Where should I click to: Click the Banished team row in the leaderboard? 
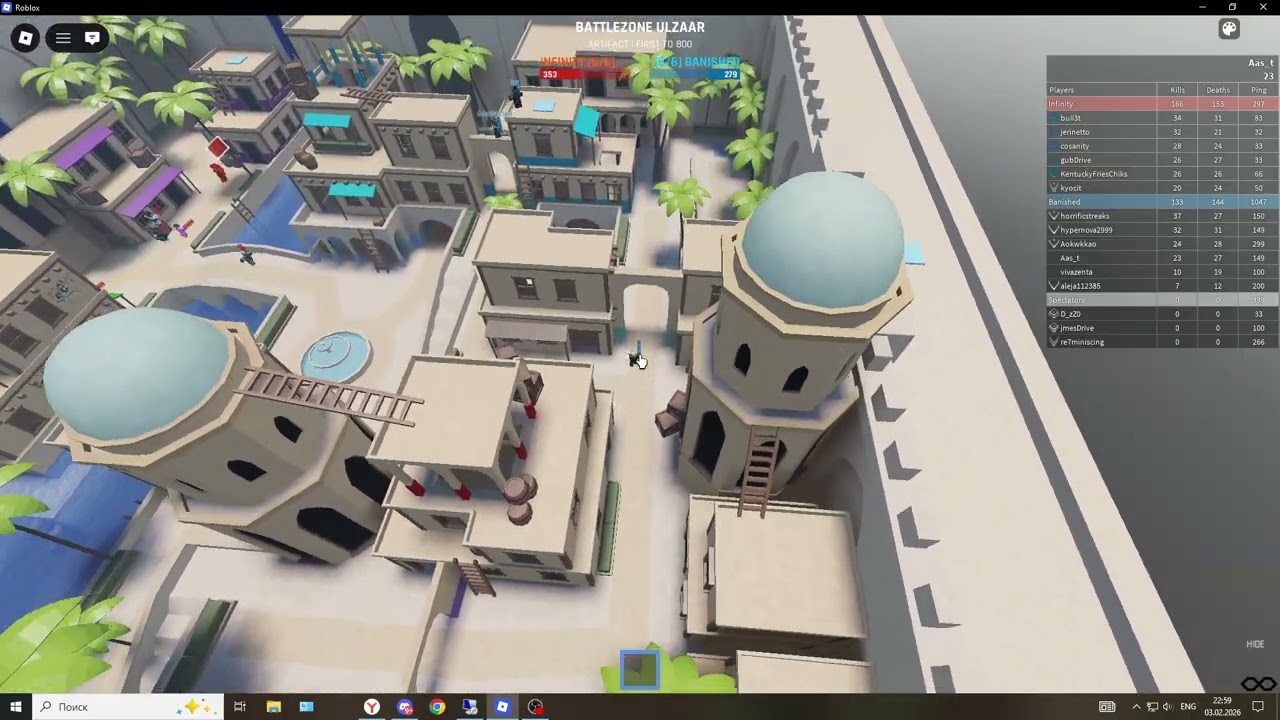coord(1162,202)
